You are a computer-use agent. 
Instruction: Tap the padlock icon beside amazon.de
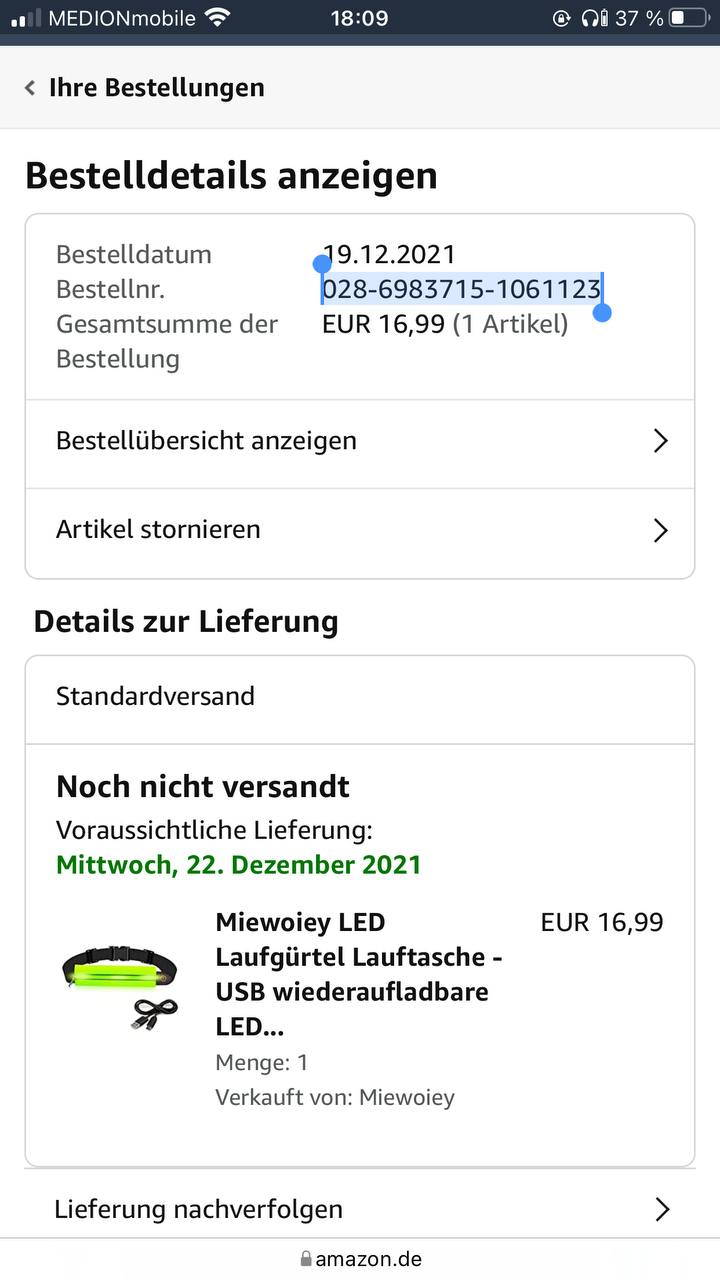click(x=306, y=1258)
